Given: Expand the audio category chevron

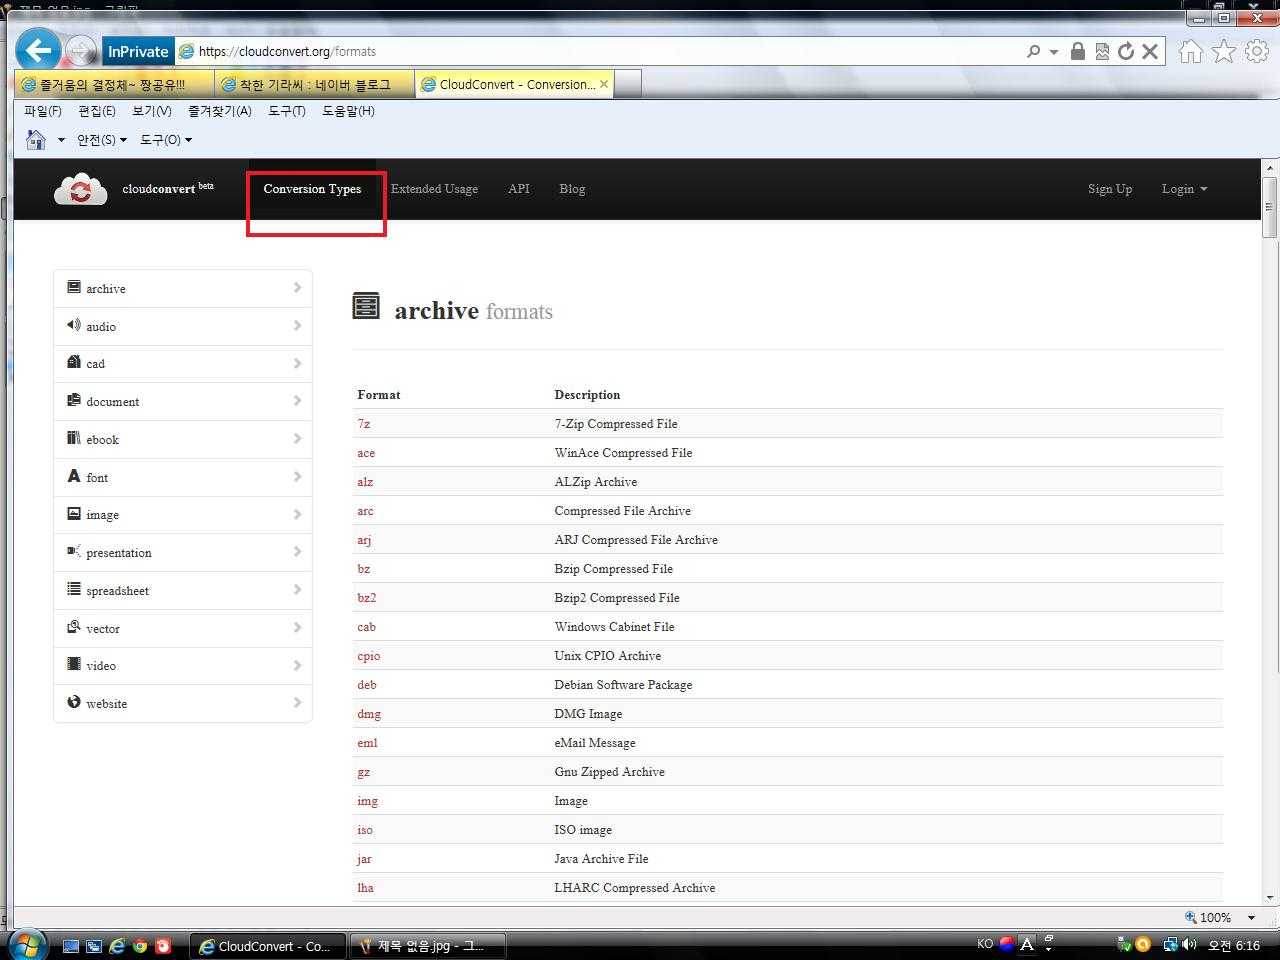Looking at the screenshot, I should (x=297, y=326).
